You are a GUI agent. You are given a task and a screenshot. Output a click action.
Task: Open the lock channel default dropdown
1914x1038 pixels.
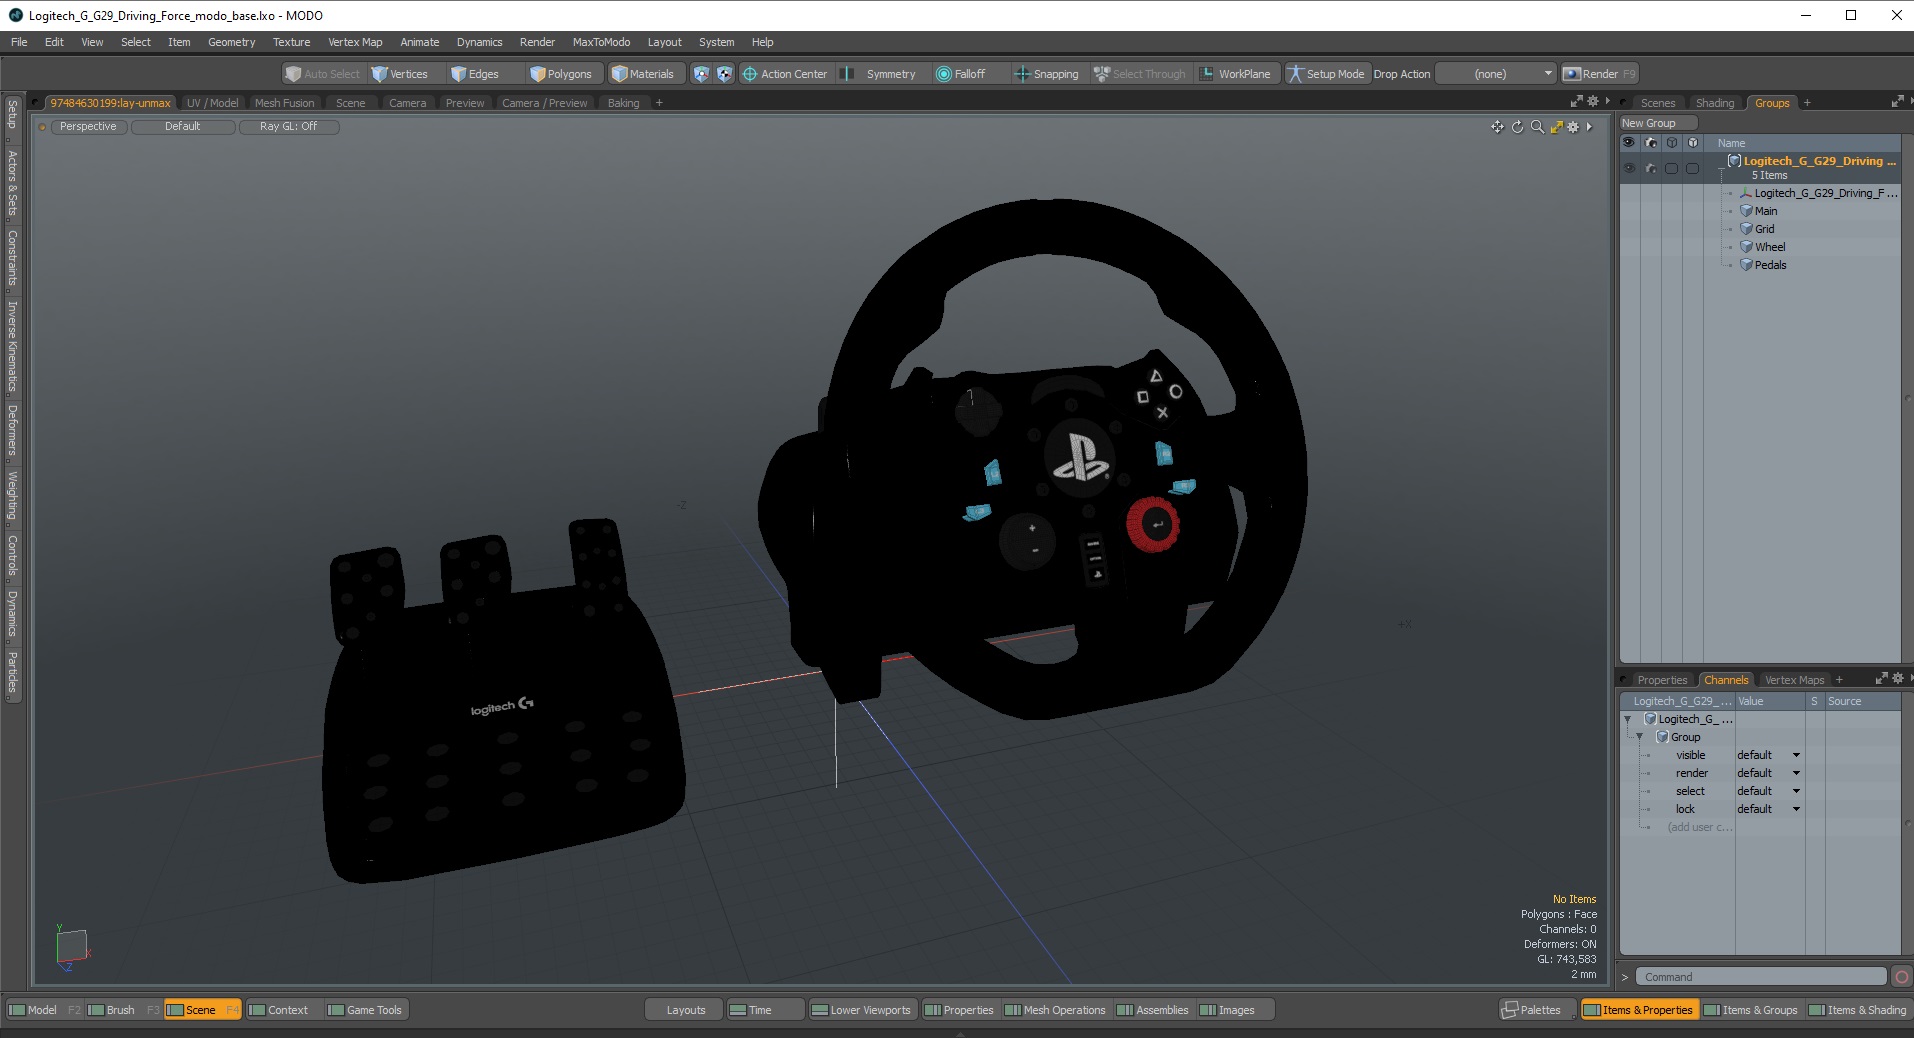pyautogui.click(x=1769, y=809)
